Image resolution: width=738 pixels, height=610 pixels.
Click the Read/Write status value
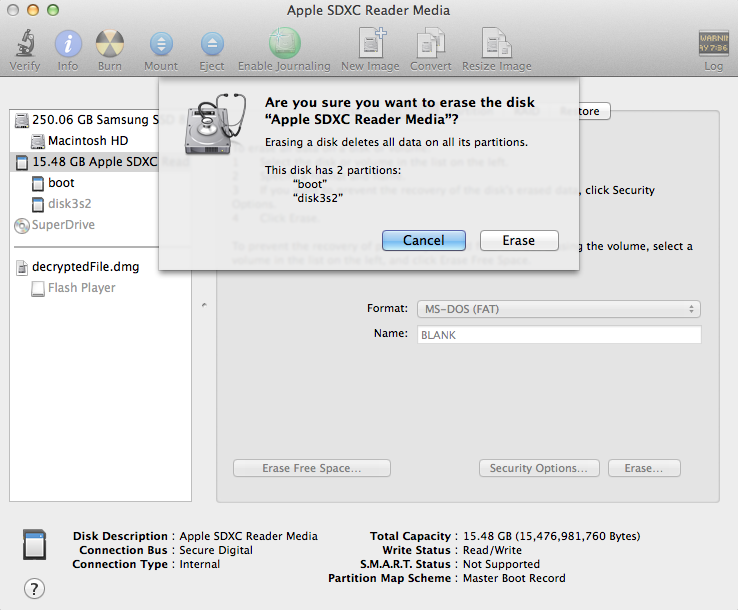point(492,550)
